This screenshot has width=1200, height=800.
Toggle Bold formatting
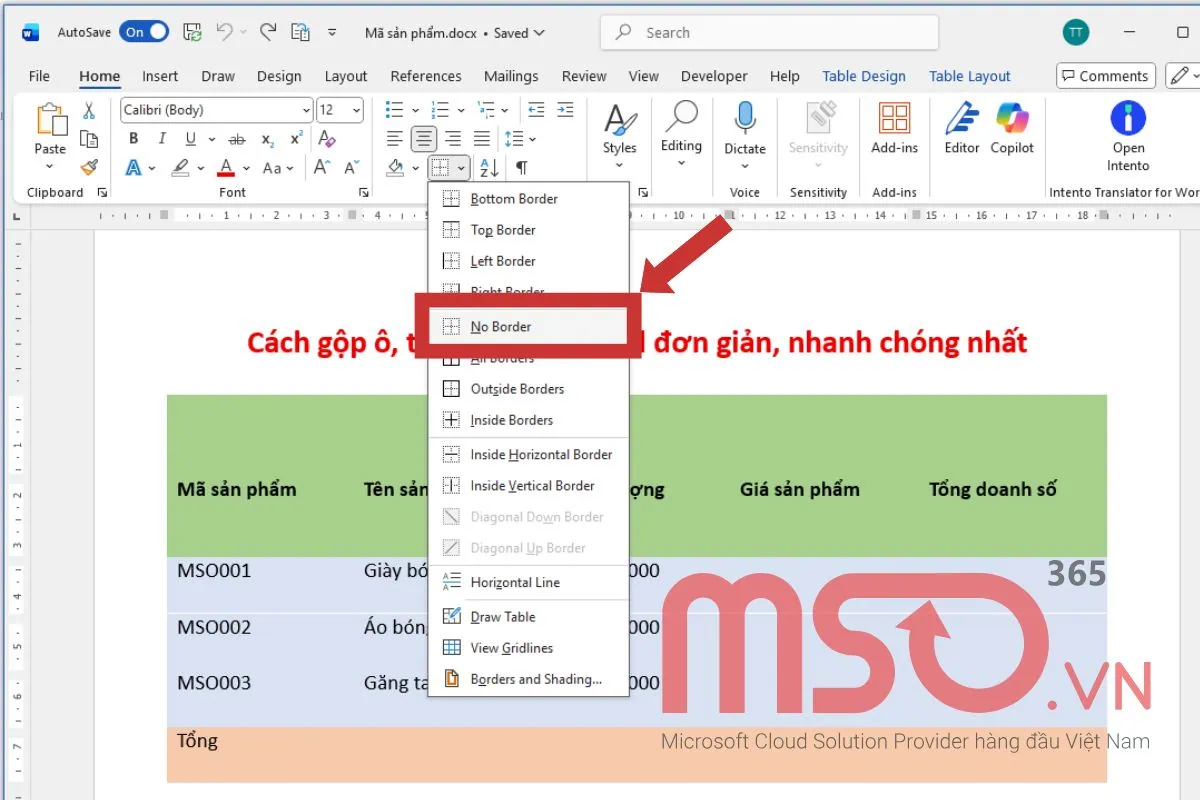[x=135, y=137]
